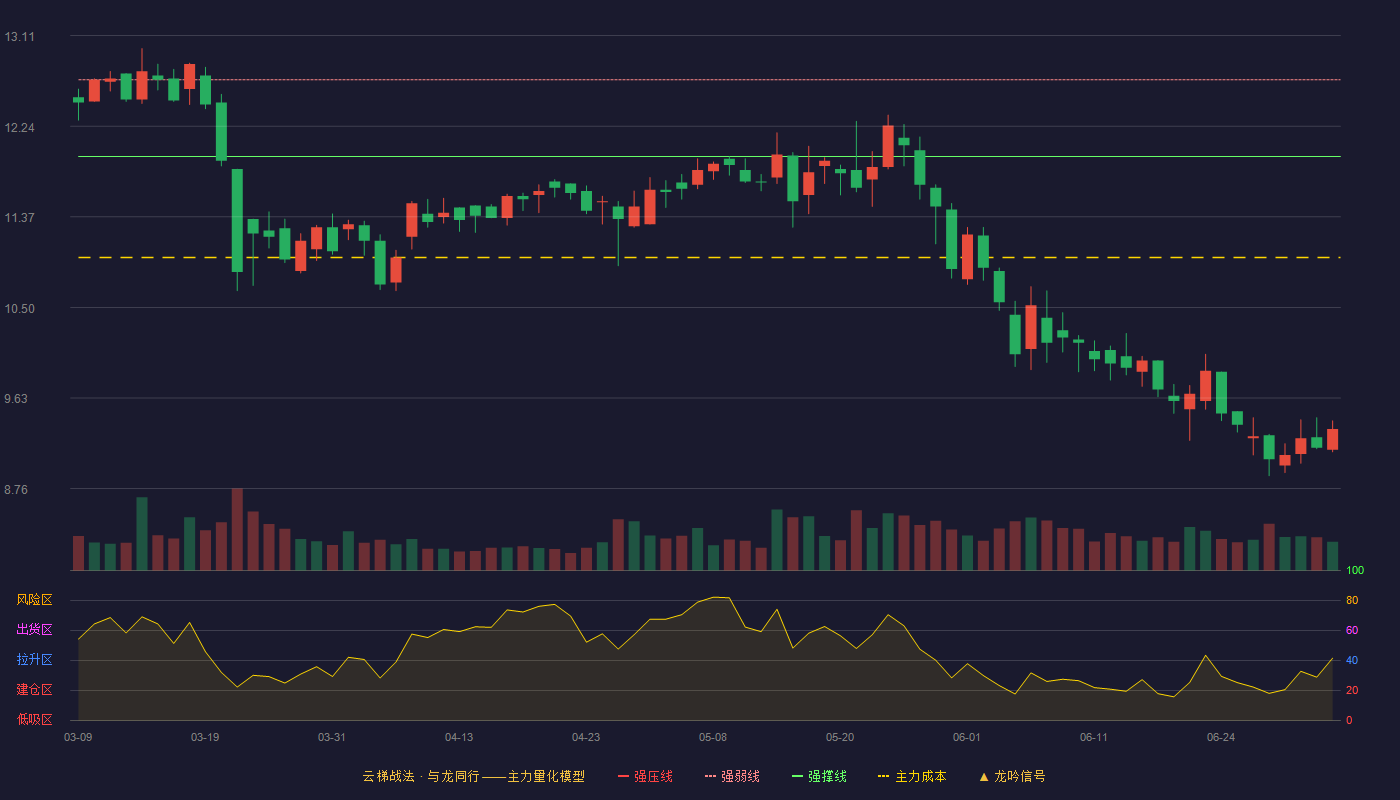
Task: Click the 13.11 price axis label
Action: 19,37
